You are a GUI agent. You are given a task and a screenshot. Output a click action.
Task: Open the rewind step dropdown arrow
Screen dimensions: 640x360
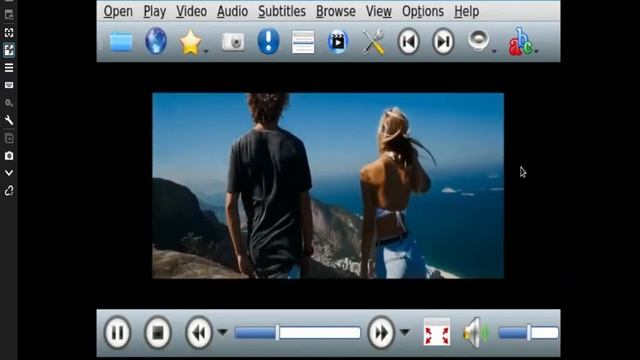coord(222,332)
